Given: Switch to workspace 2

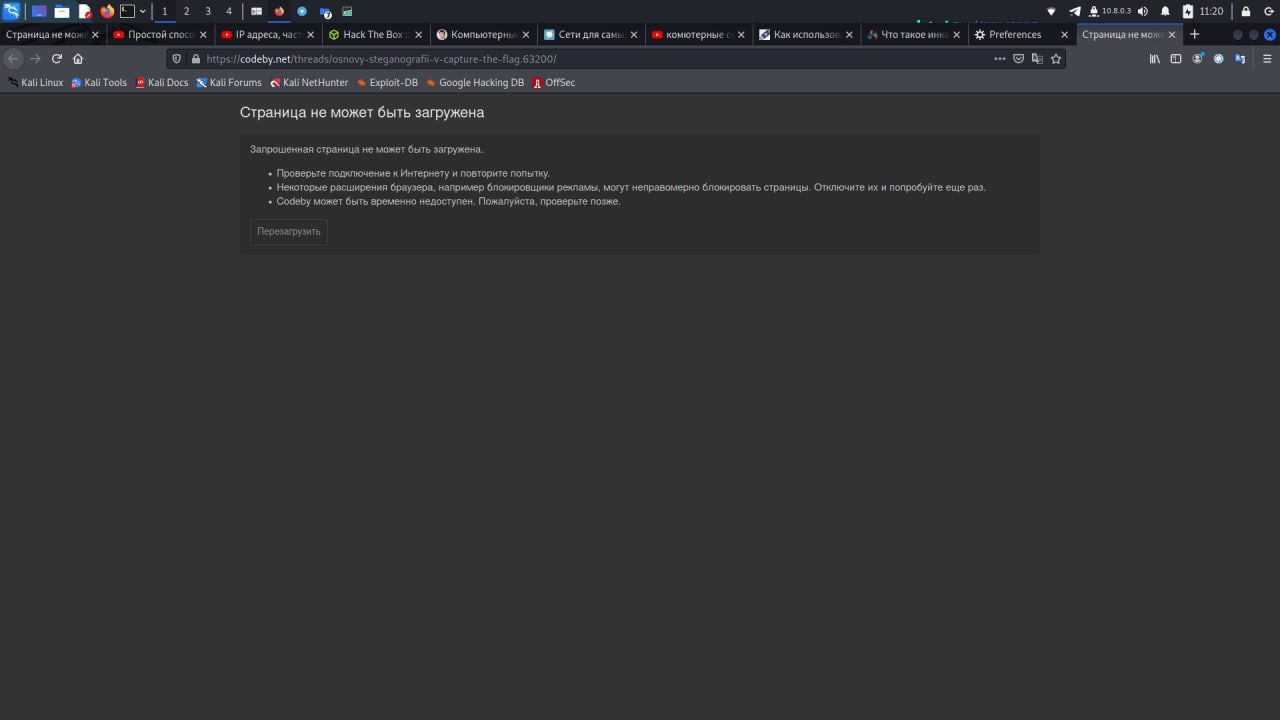Looking at the screenshot, I should click(186, 11).
